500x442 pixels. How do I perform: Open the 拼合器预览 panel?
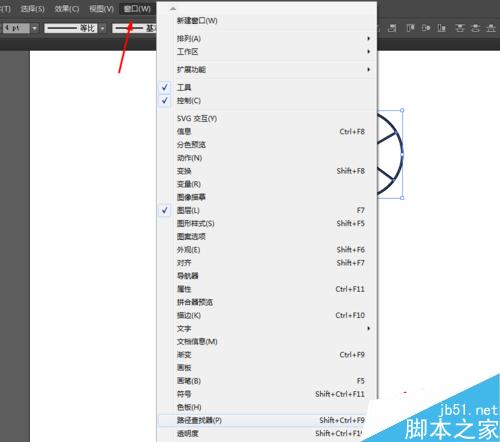pos(267,302)
